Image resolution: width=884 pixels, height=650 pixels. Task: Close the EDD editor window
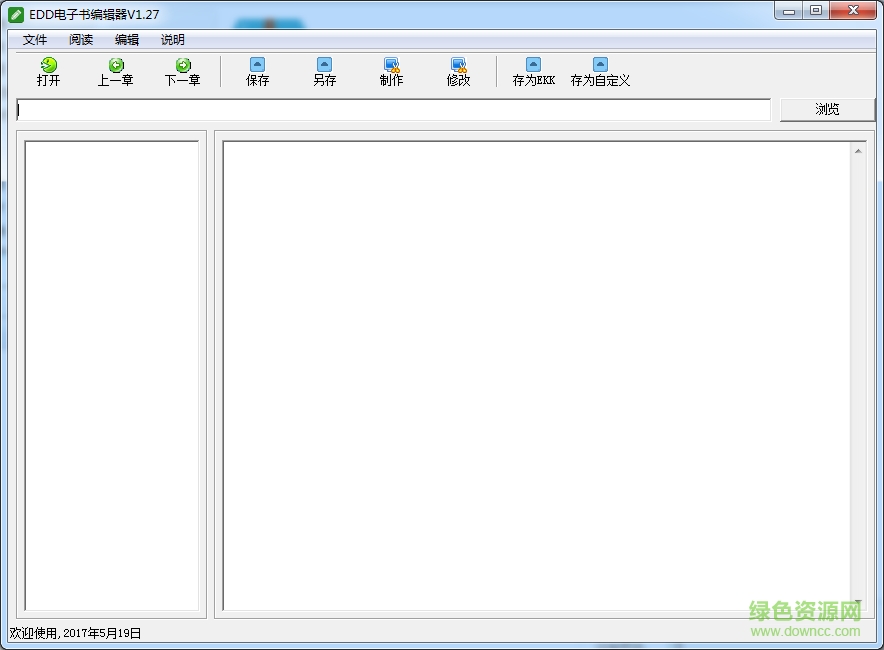coord(853,11)
